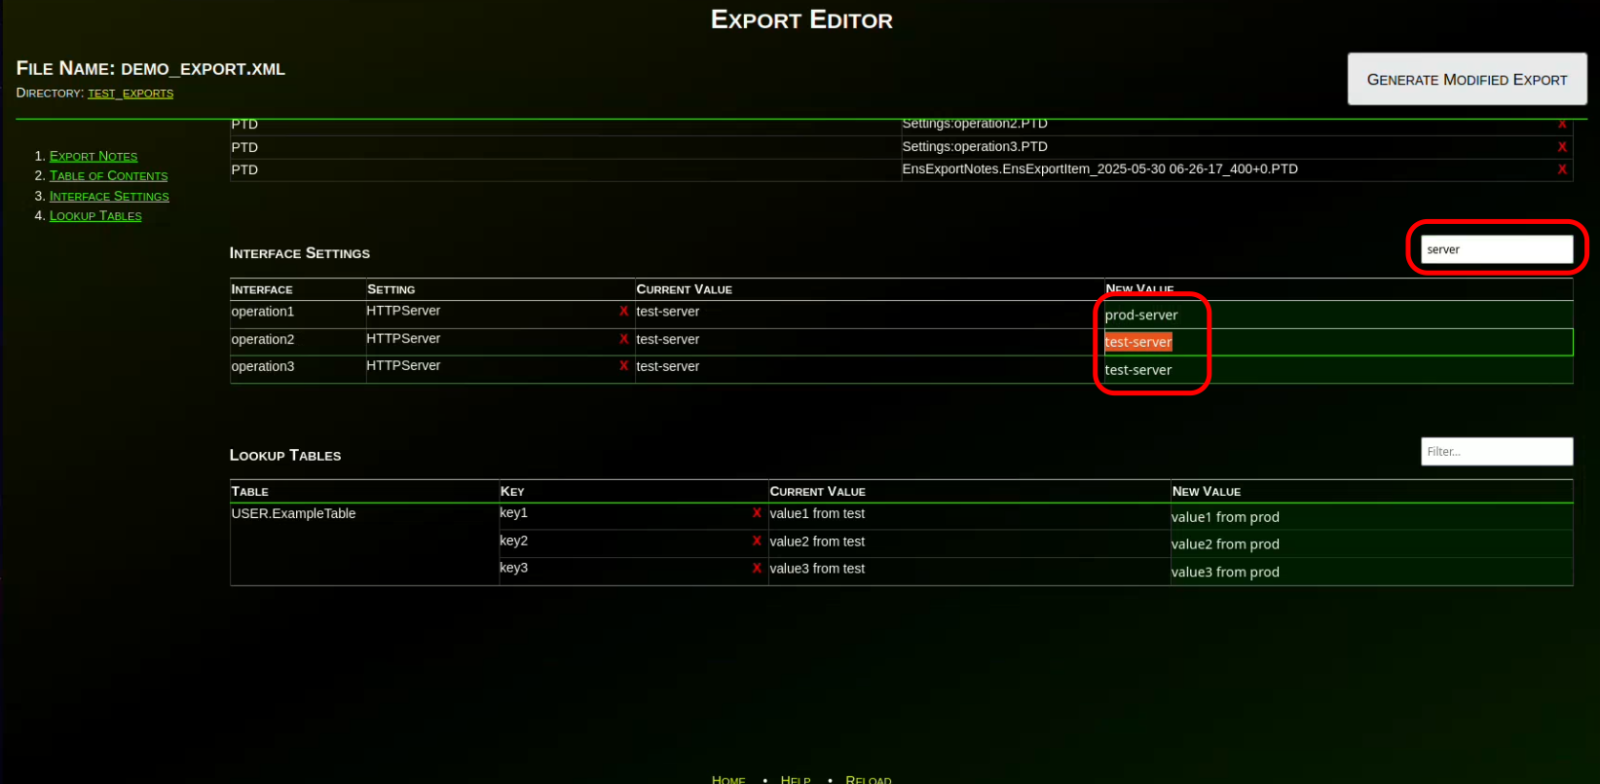
Task: Click red X on operation3 HTTPServer row
Action: (624, 366)
